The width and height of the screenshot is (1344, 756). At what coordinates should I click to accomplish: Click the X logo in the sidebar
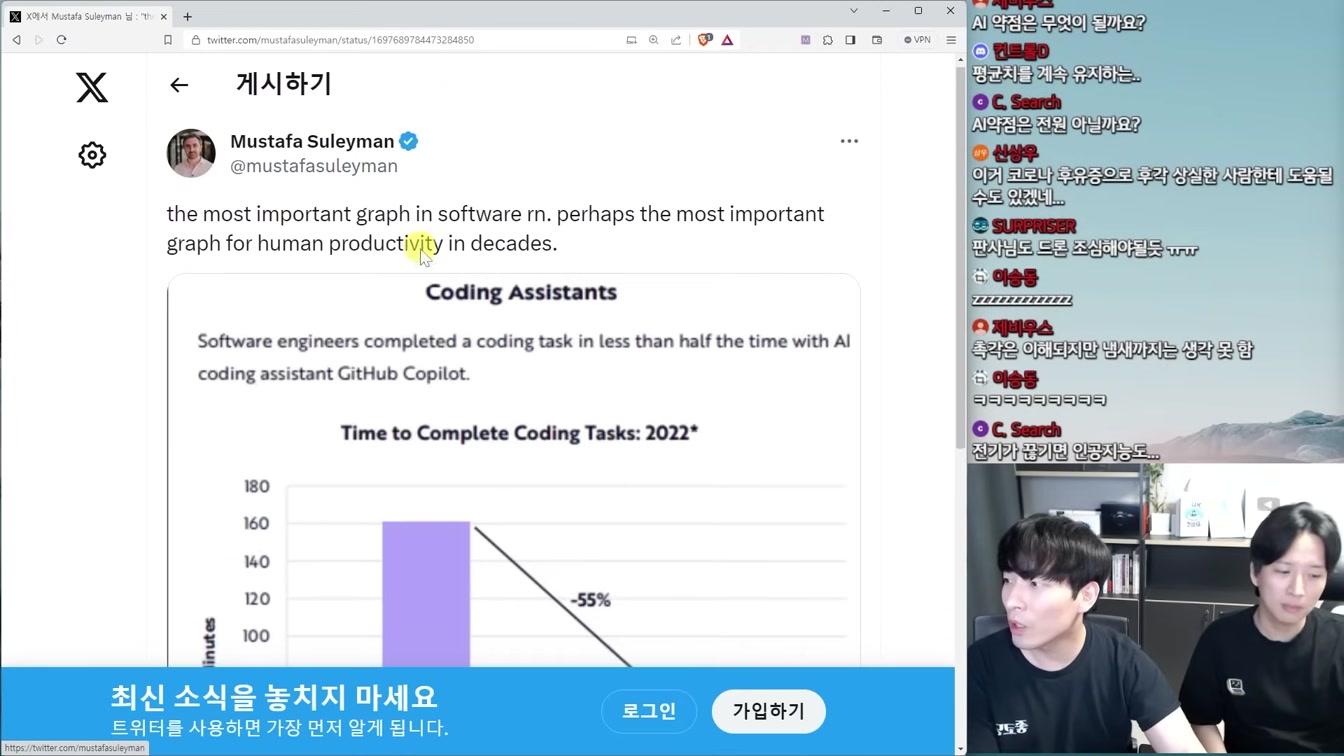[x=92, y=88]
